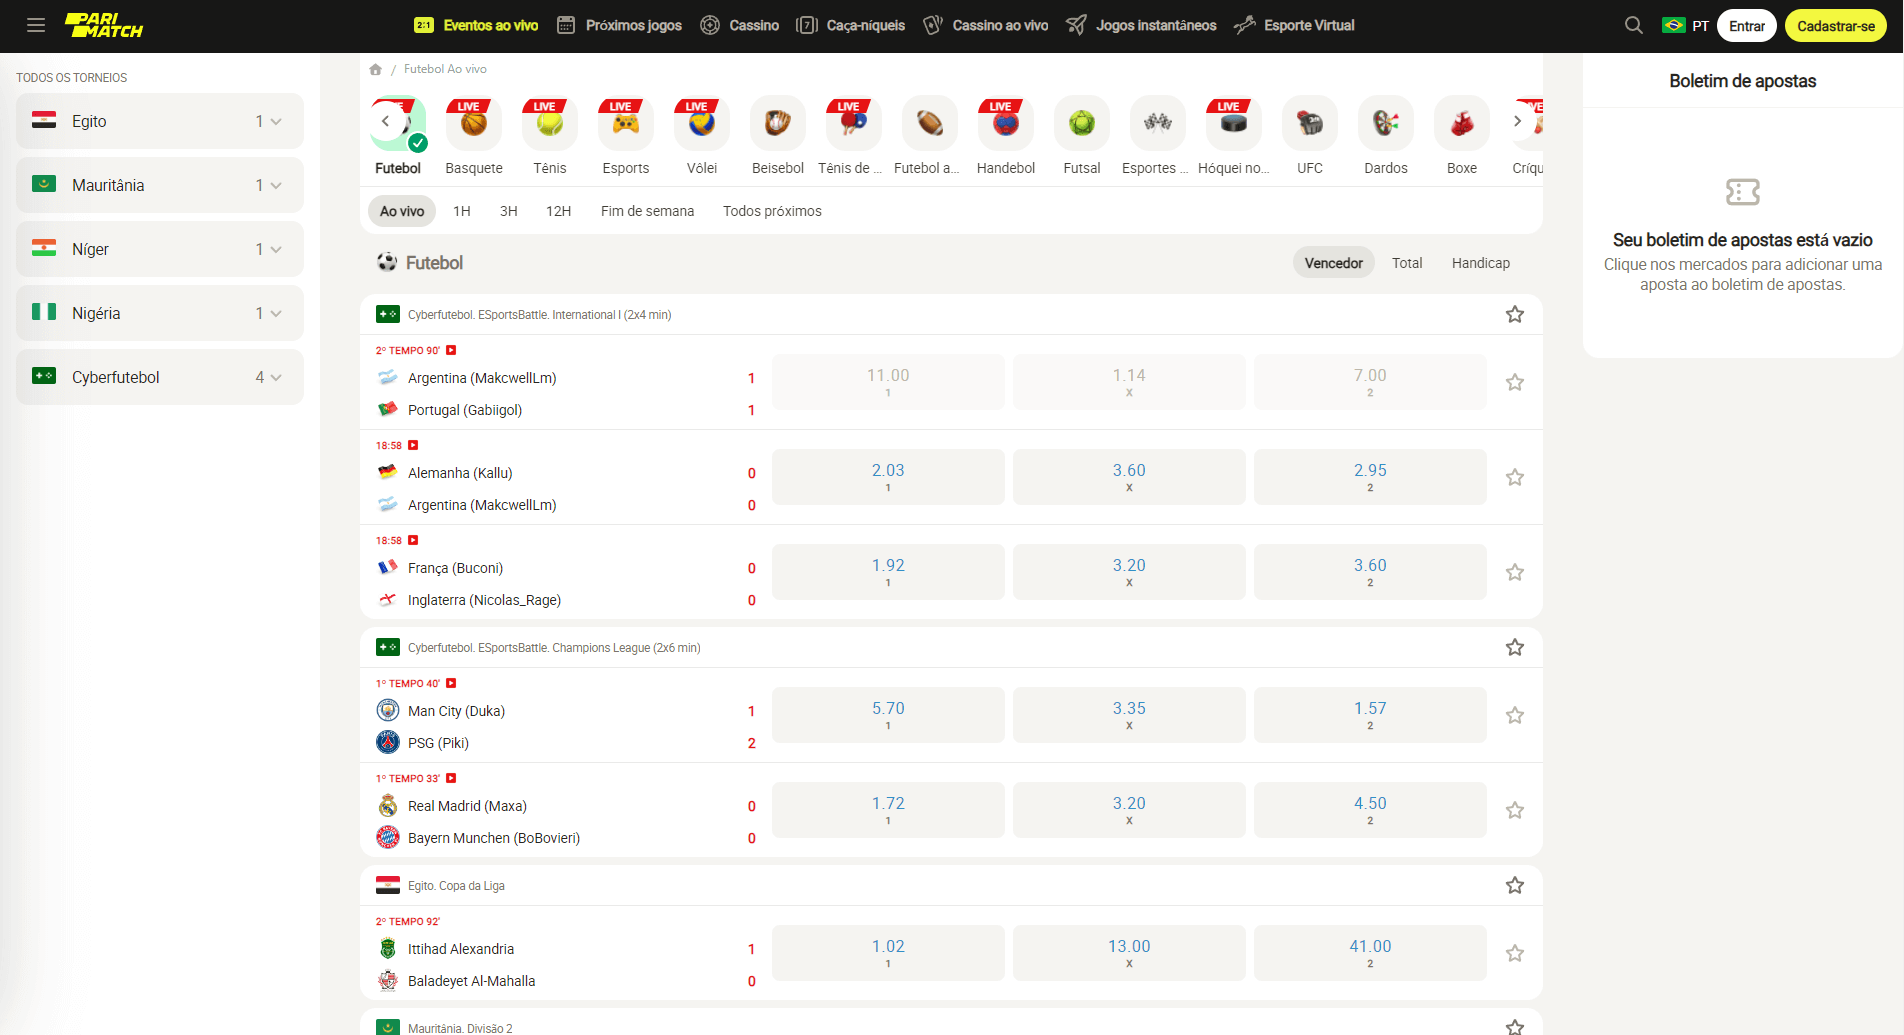Viewport: 1904px width, 1035px height.
Task: Expand the Cyberfutebol tournaments list
Action: pos(160,377)
